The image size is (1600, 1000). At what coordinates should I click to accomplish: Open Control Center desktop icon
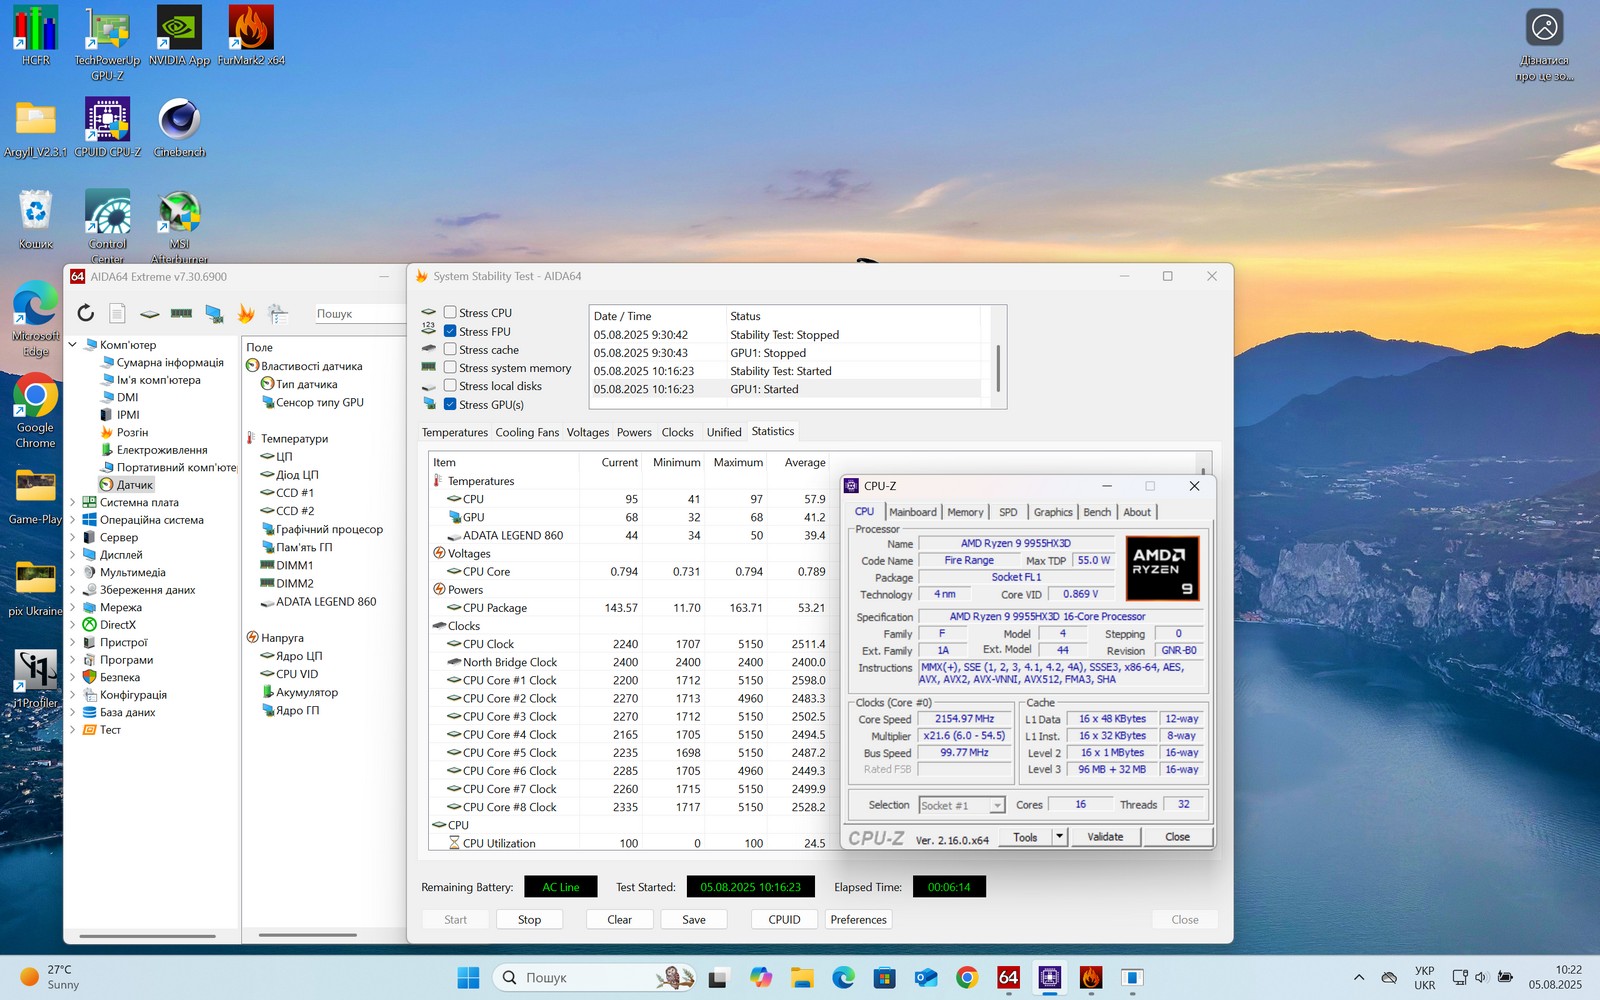(108, 226)
